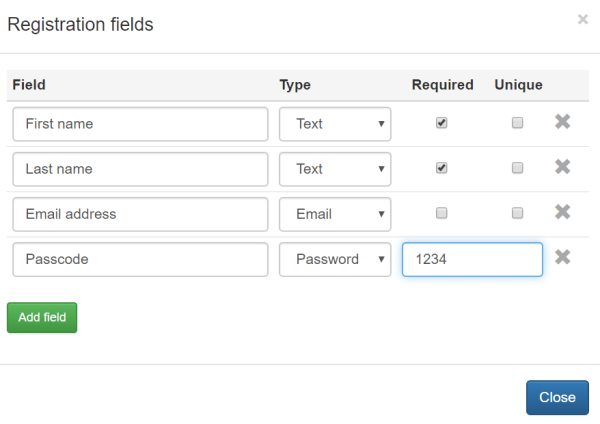Enable Required for Email address
This screenshot has height=424, width=600.
tap(442, 213)
